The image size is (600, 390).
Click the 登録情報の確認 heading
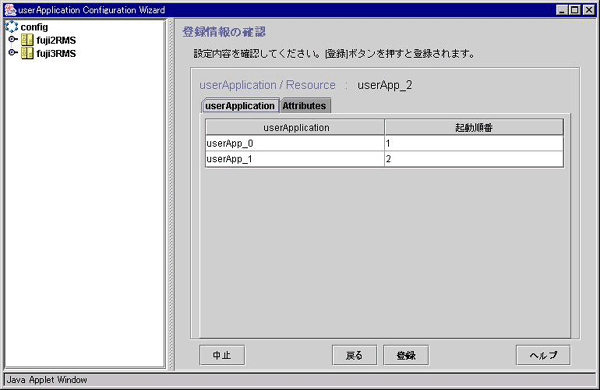pyautogui.click(x=224, y=32)
